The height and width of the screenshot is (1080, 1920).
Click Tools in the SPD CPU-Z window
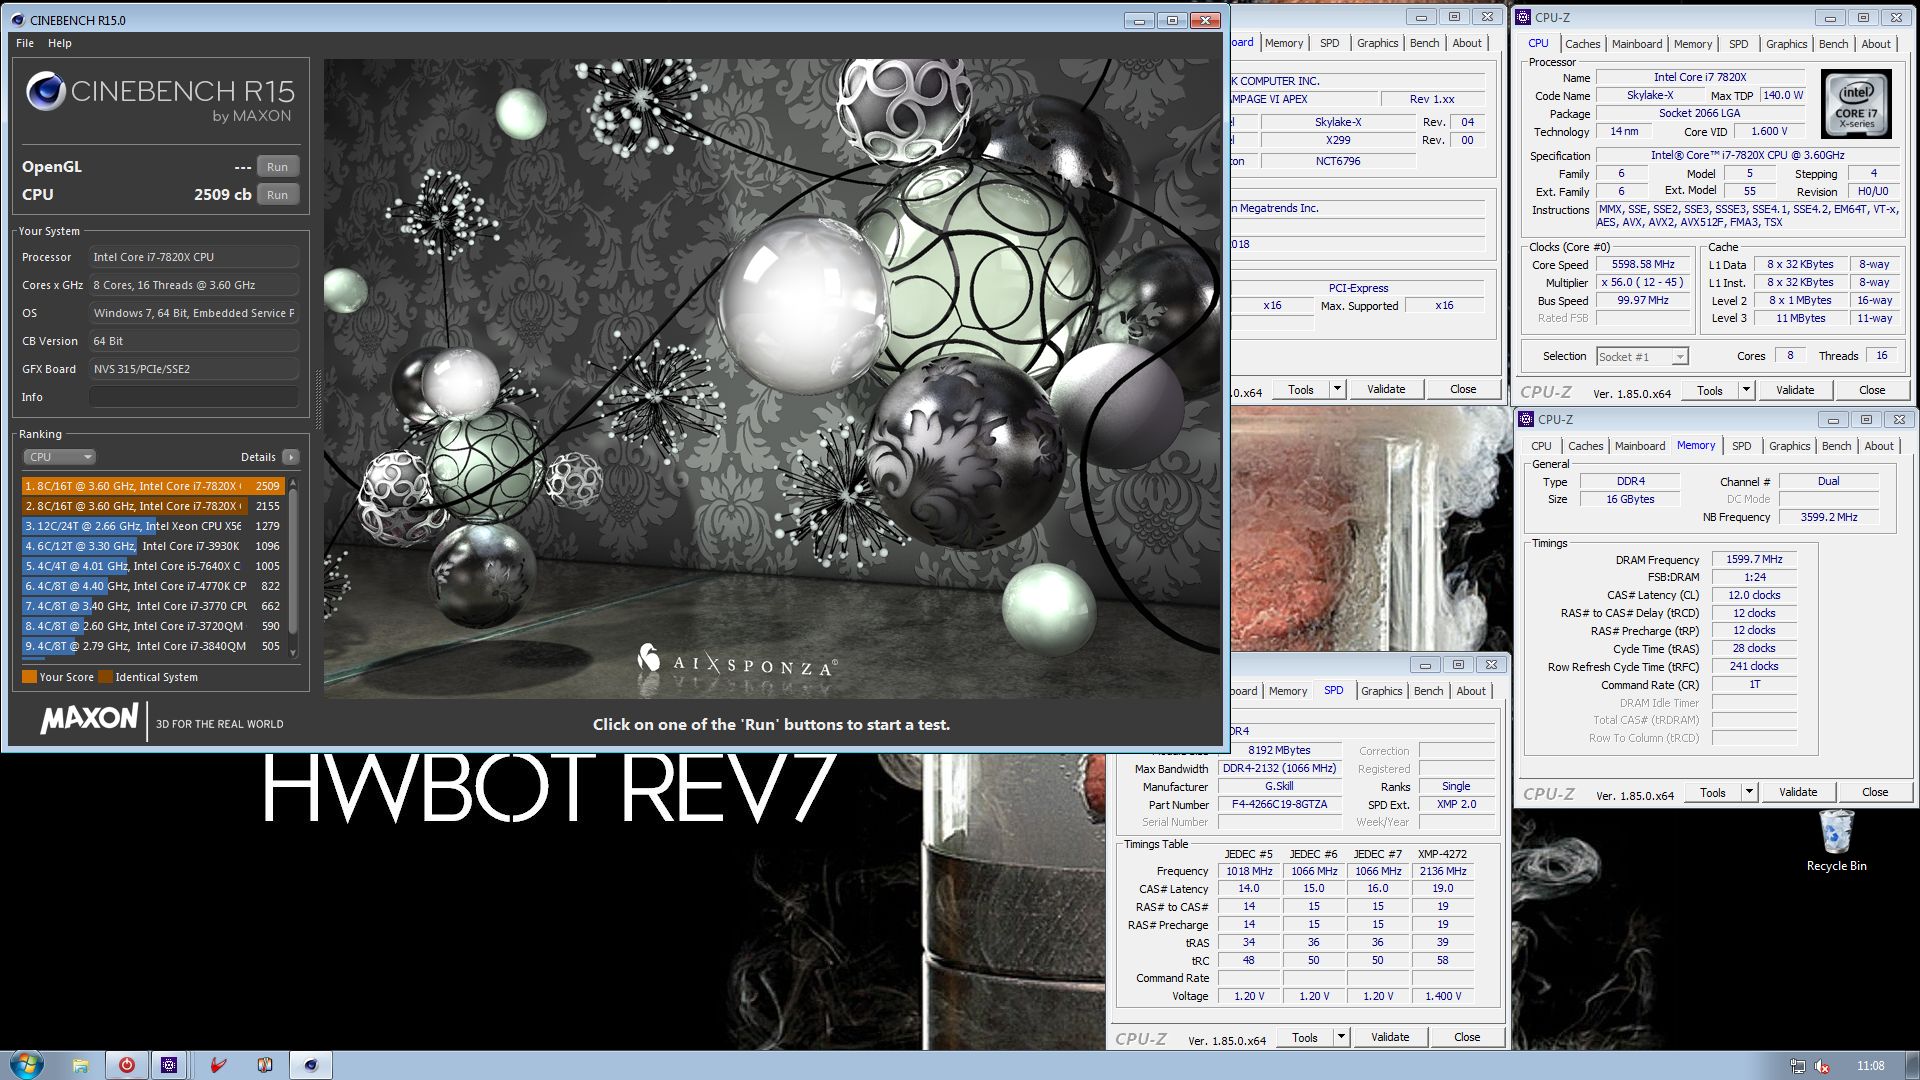(x=1304, y=1038)
